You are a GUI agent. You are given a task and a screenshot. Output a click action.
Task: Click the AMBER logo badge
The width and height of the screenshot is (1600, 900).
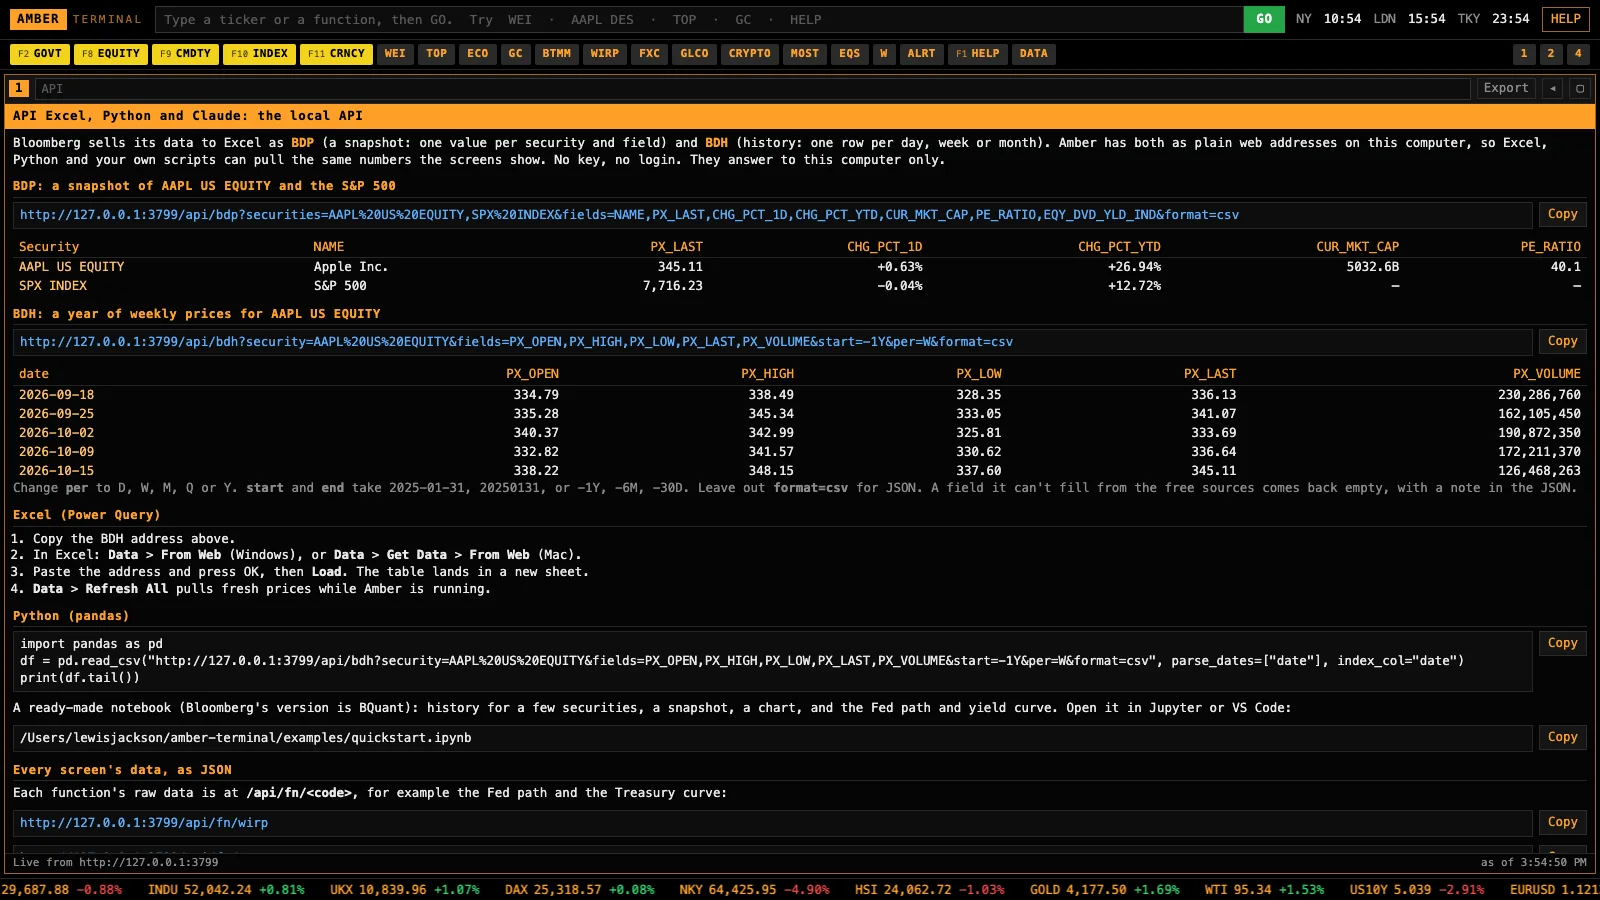(38, 19)
